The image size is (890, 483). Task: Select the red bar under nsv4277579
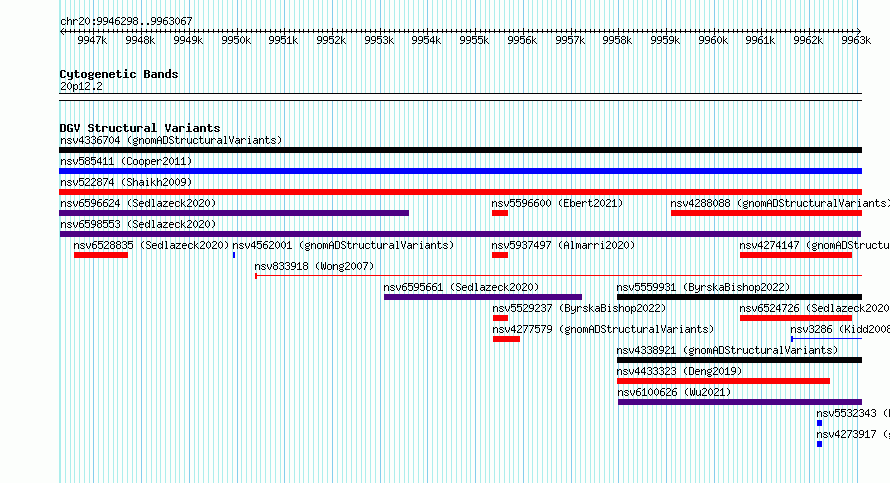coord(506,339)
